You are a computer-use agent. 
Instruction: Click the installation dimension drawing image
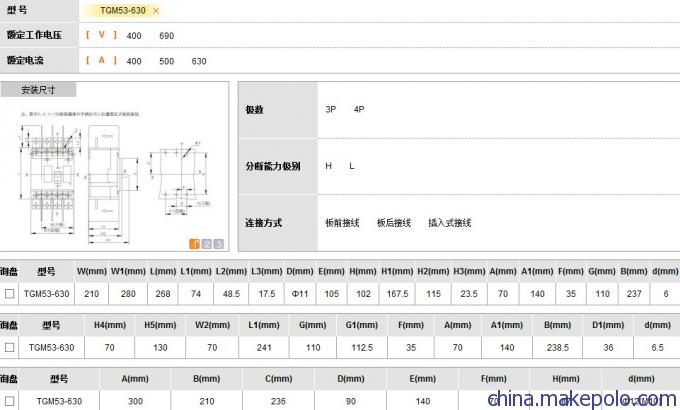click(x=114, y=178)
